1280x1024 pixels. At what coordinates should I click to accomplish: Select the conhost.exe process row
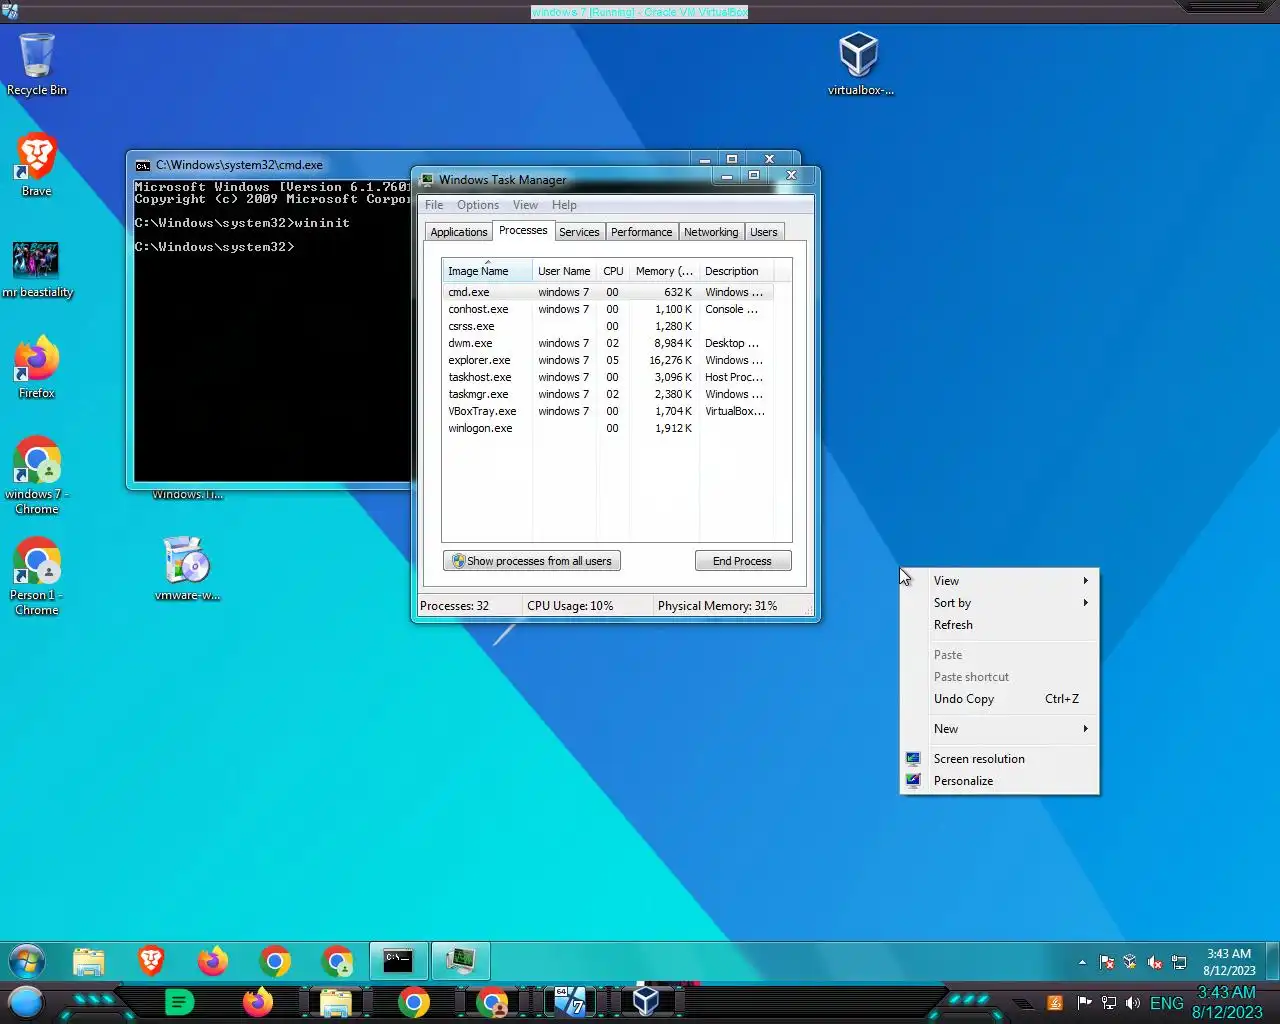coord(608,309)
